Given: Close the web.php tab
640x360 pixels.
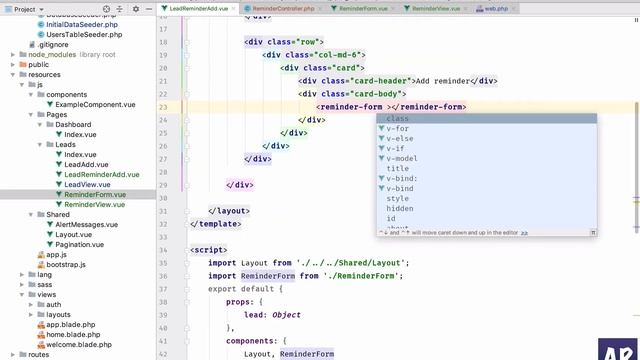Looking at the screenshot, I should pyautogui.click(x=513, y=8).
